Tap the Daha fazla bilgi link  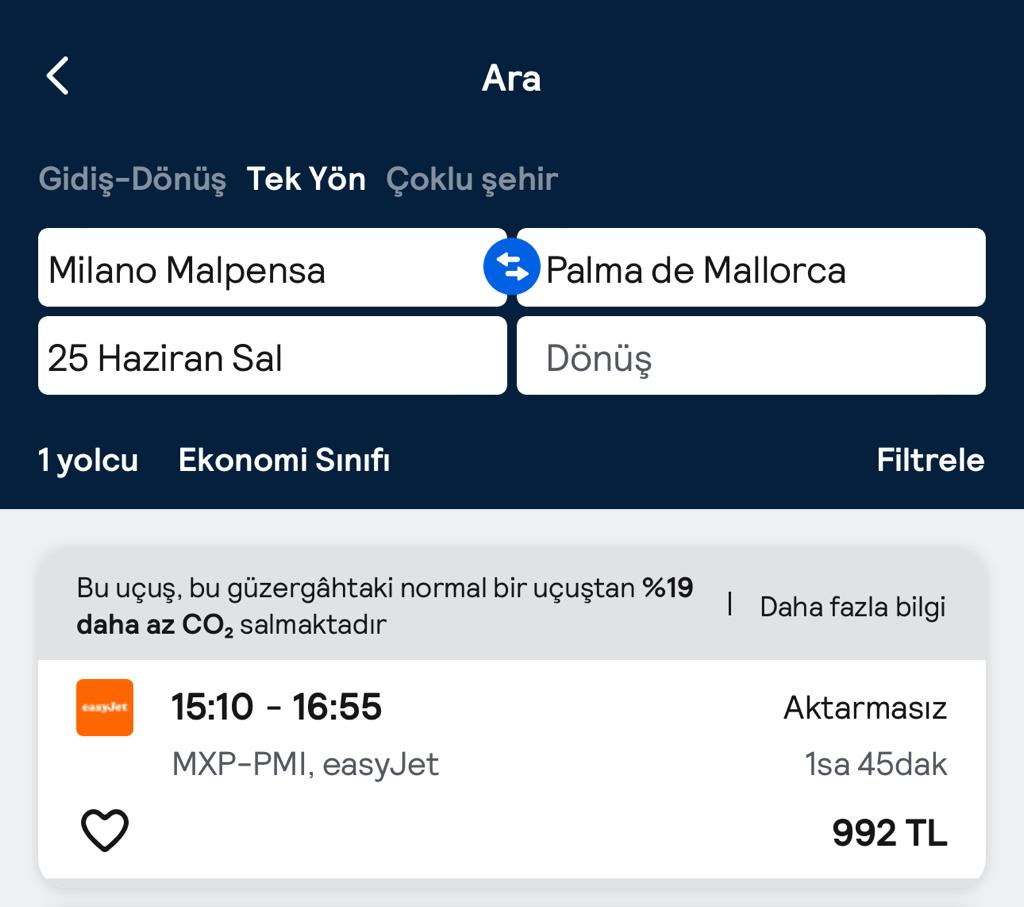(x=852, y=607)
